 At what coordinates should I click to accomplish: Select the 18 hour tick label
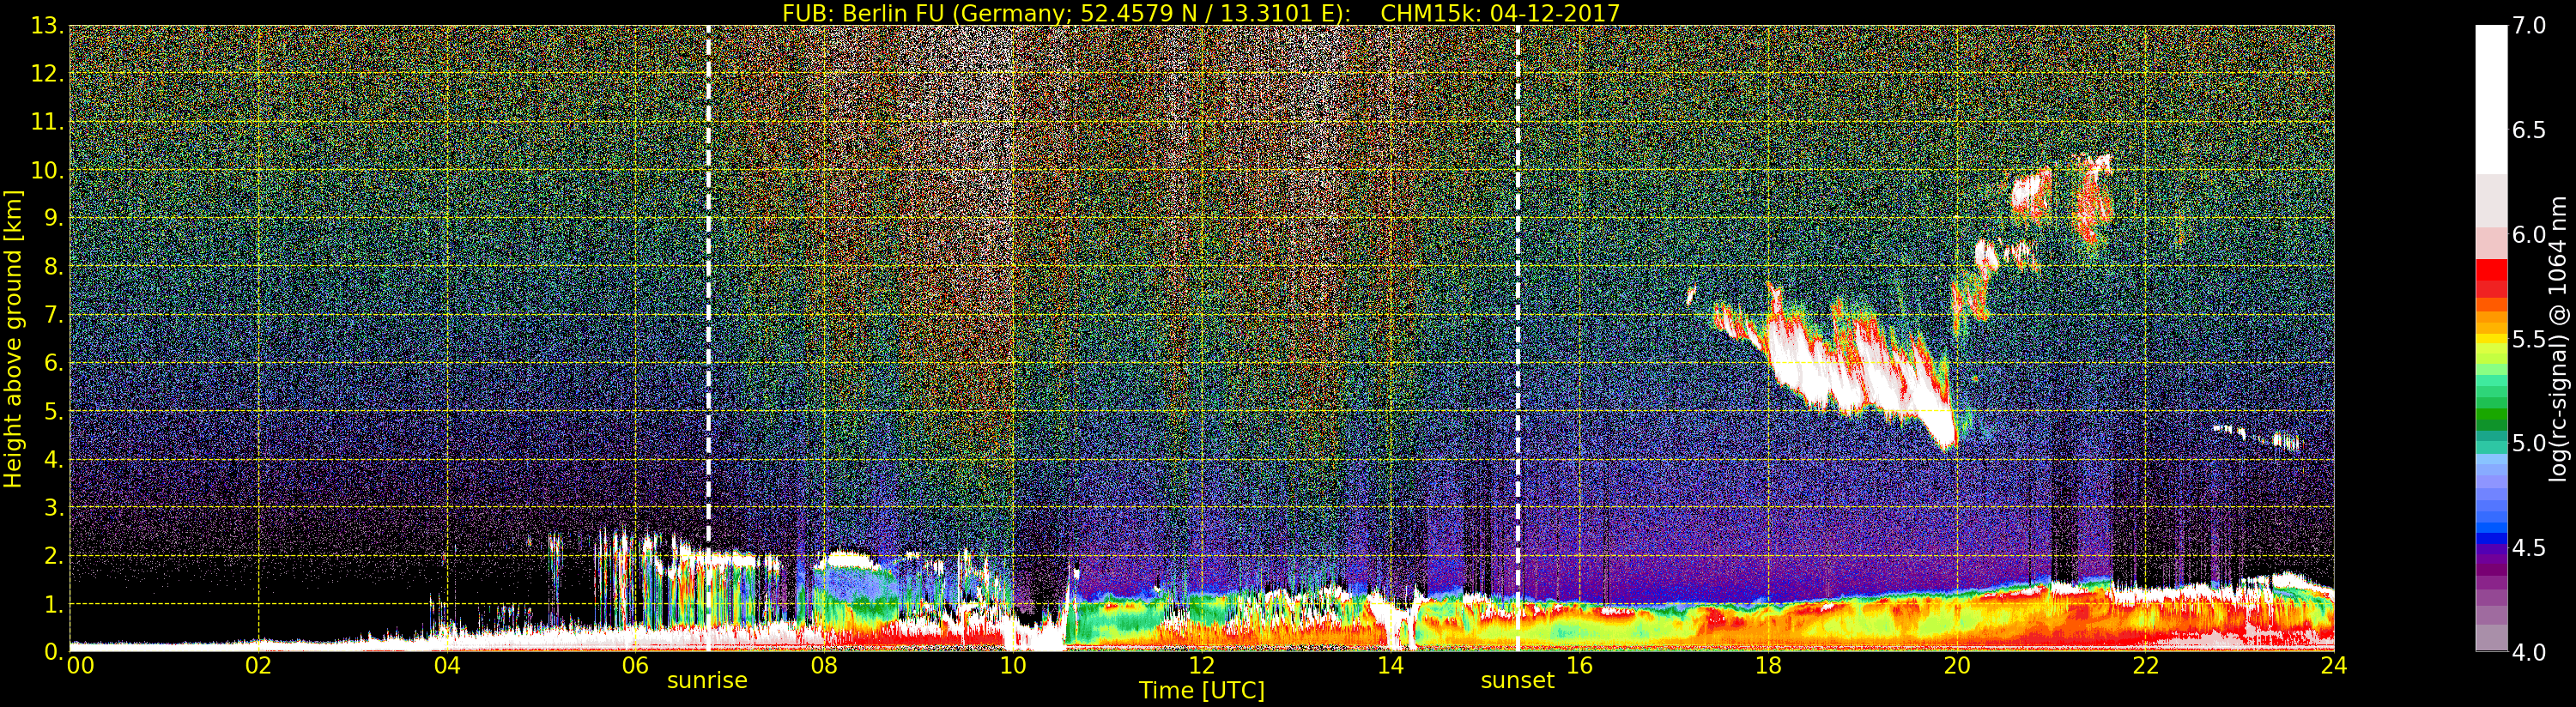1768,666
